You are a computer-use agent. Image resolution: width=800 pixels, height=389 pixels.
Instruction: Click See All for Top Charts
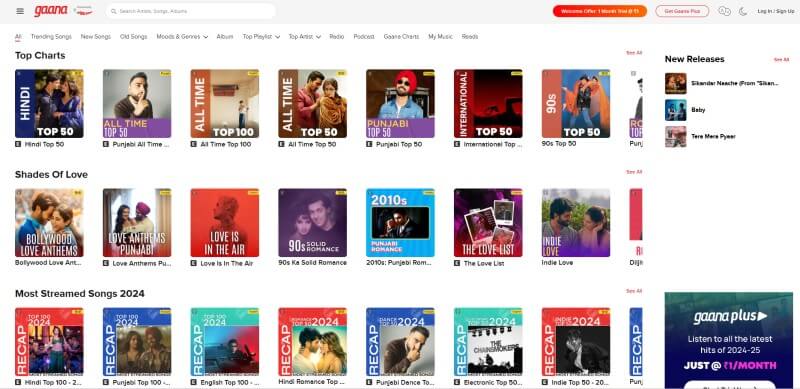click(x=634, y=53)
